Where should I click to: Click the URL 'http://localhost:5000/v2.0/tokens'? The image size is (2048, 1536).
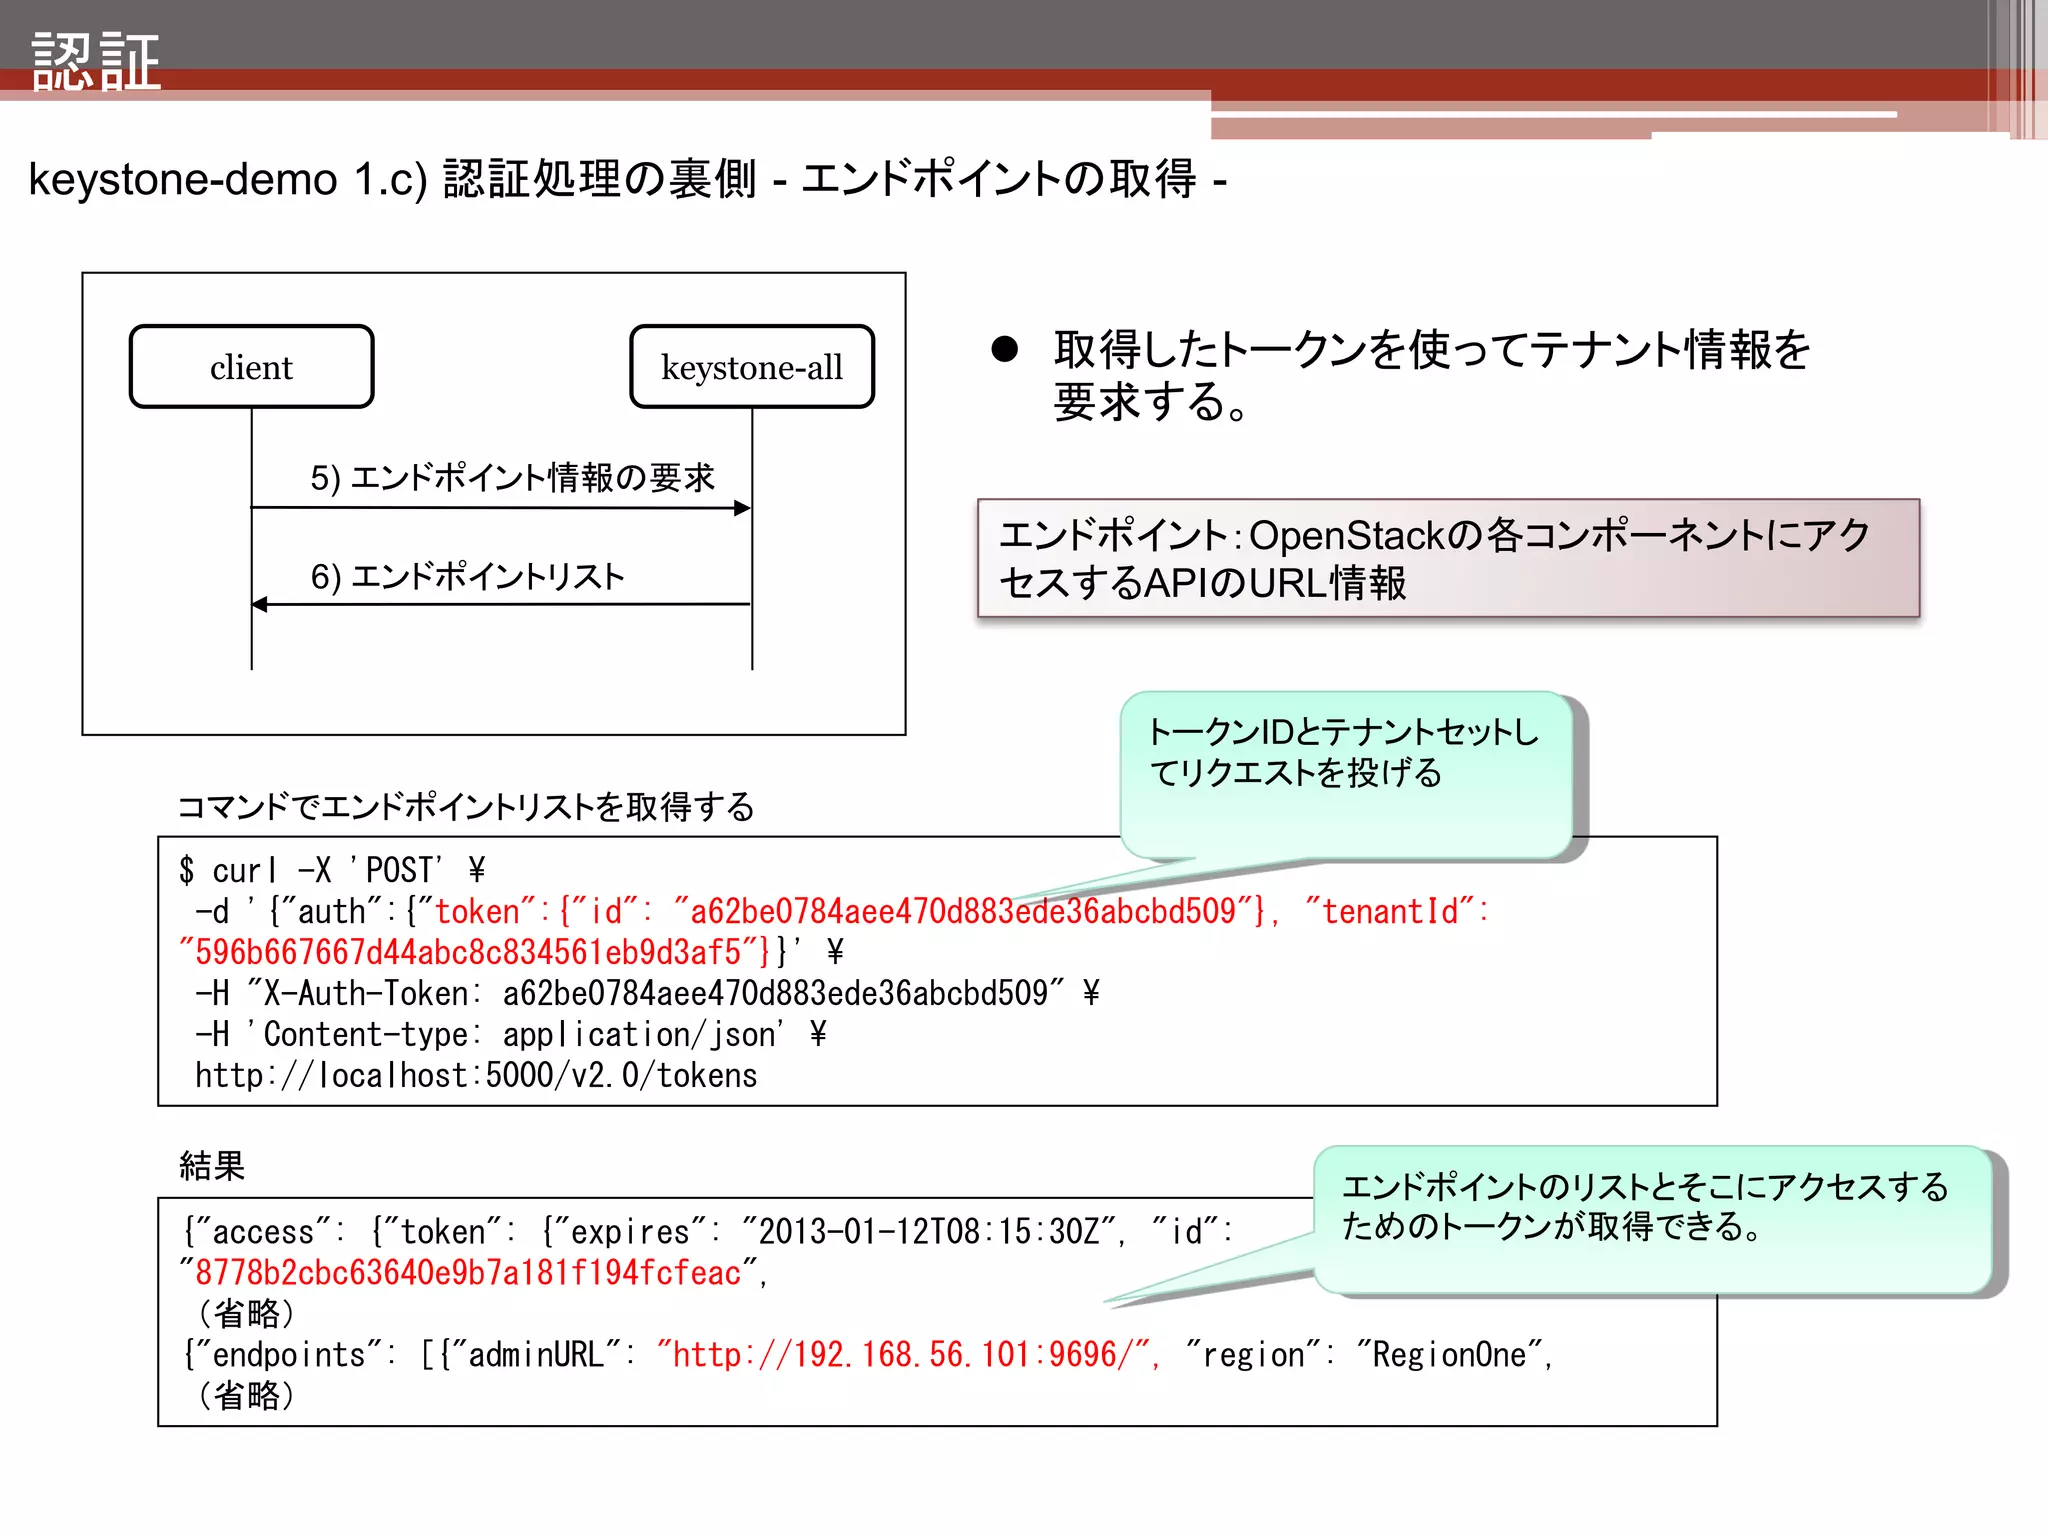[x=476, y=1075]
